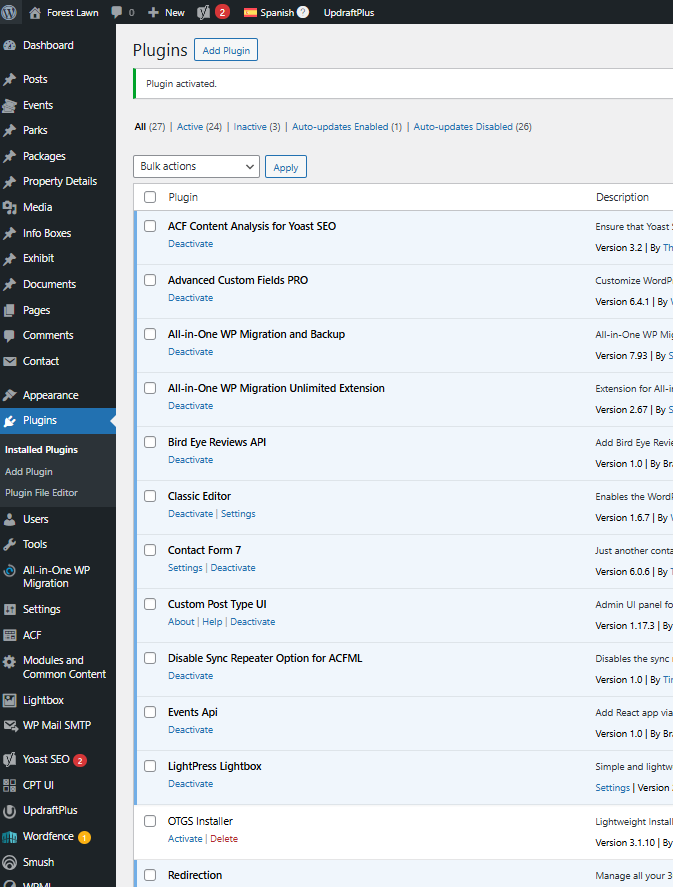Click the Users person icon in sidebar
The height and width of the screenshot is (887, 673).
tap(10, 519)
